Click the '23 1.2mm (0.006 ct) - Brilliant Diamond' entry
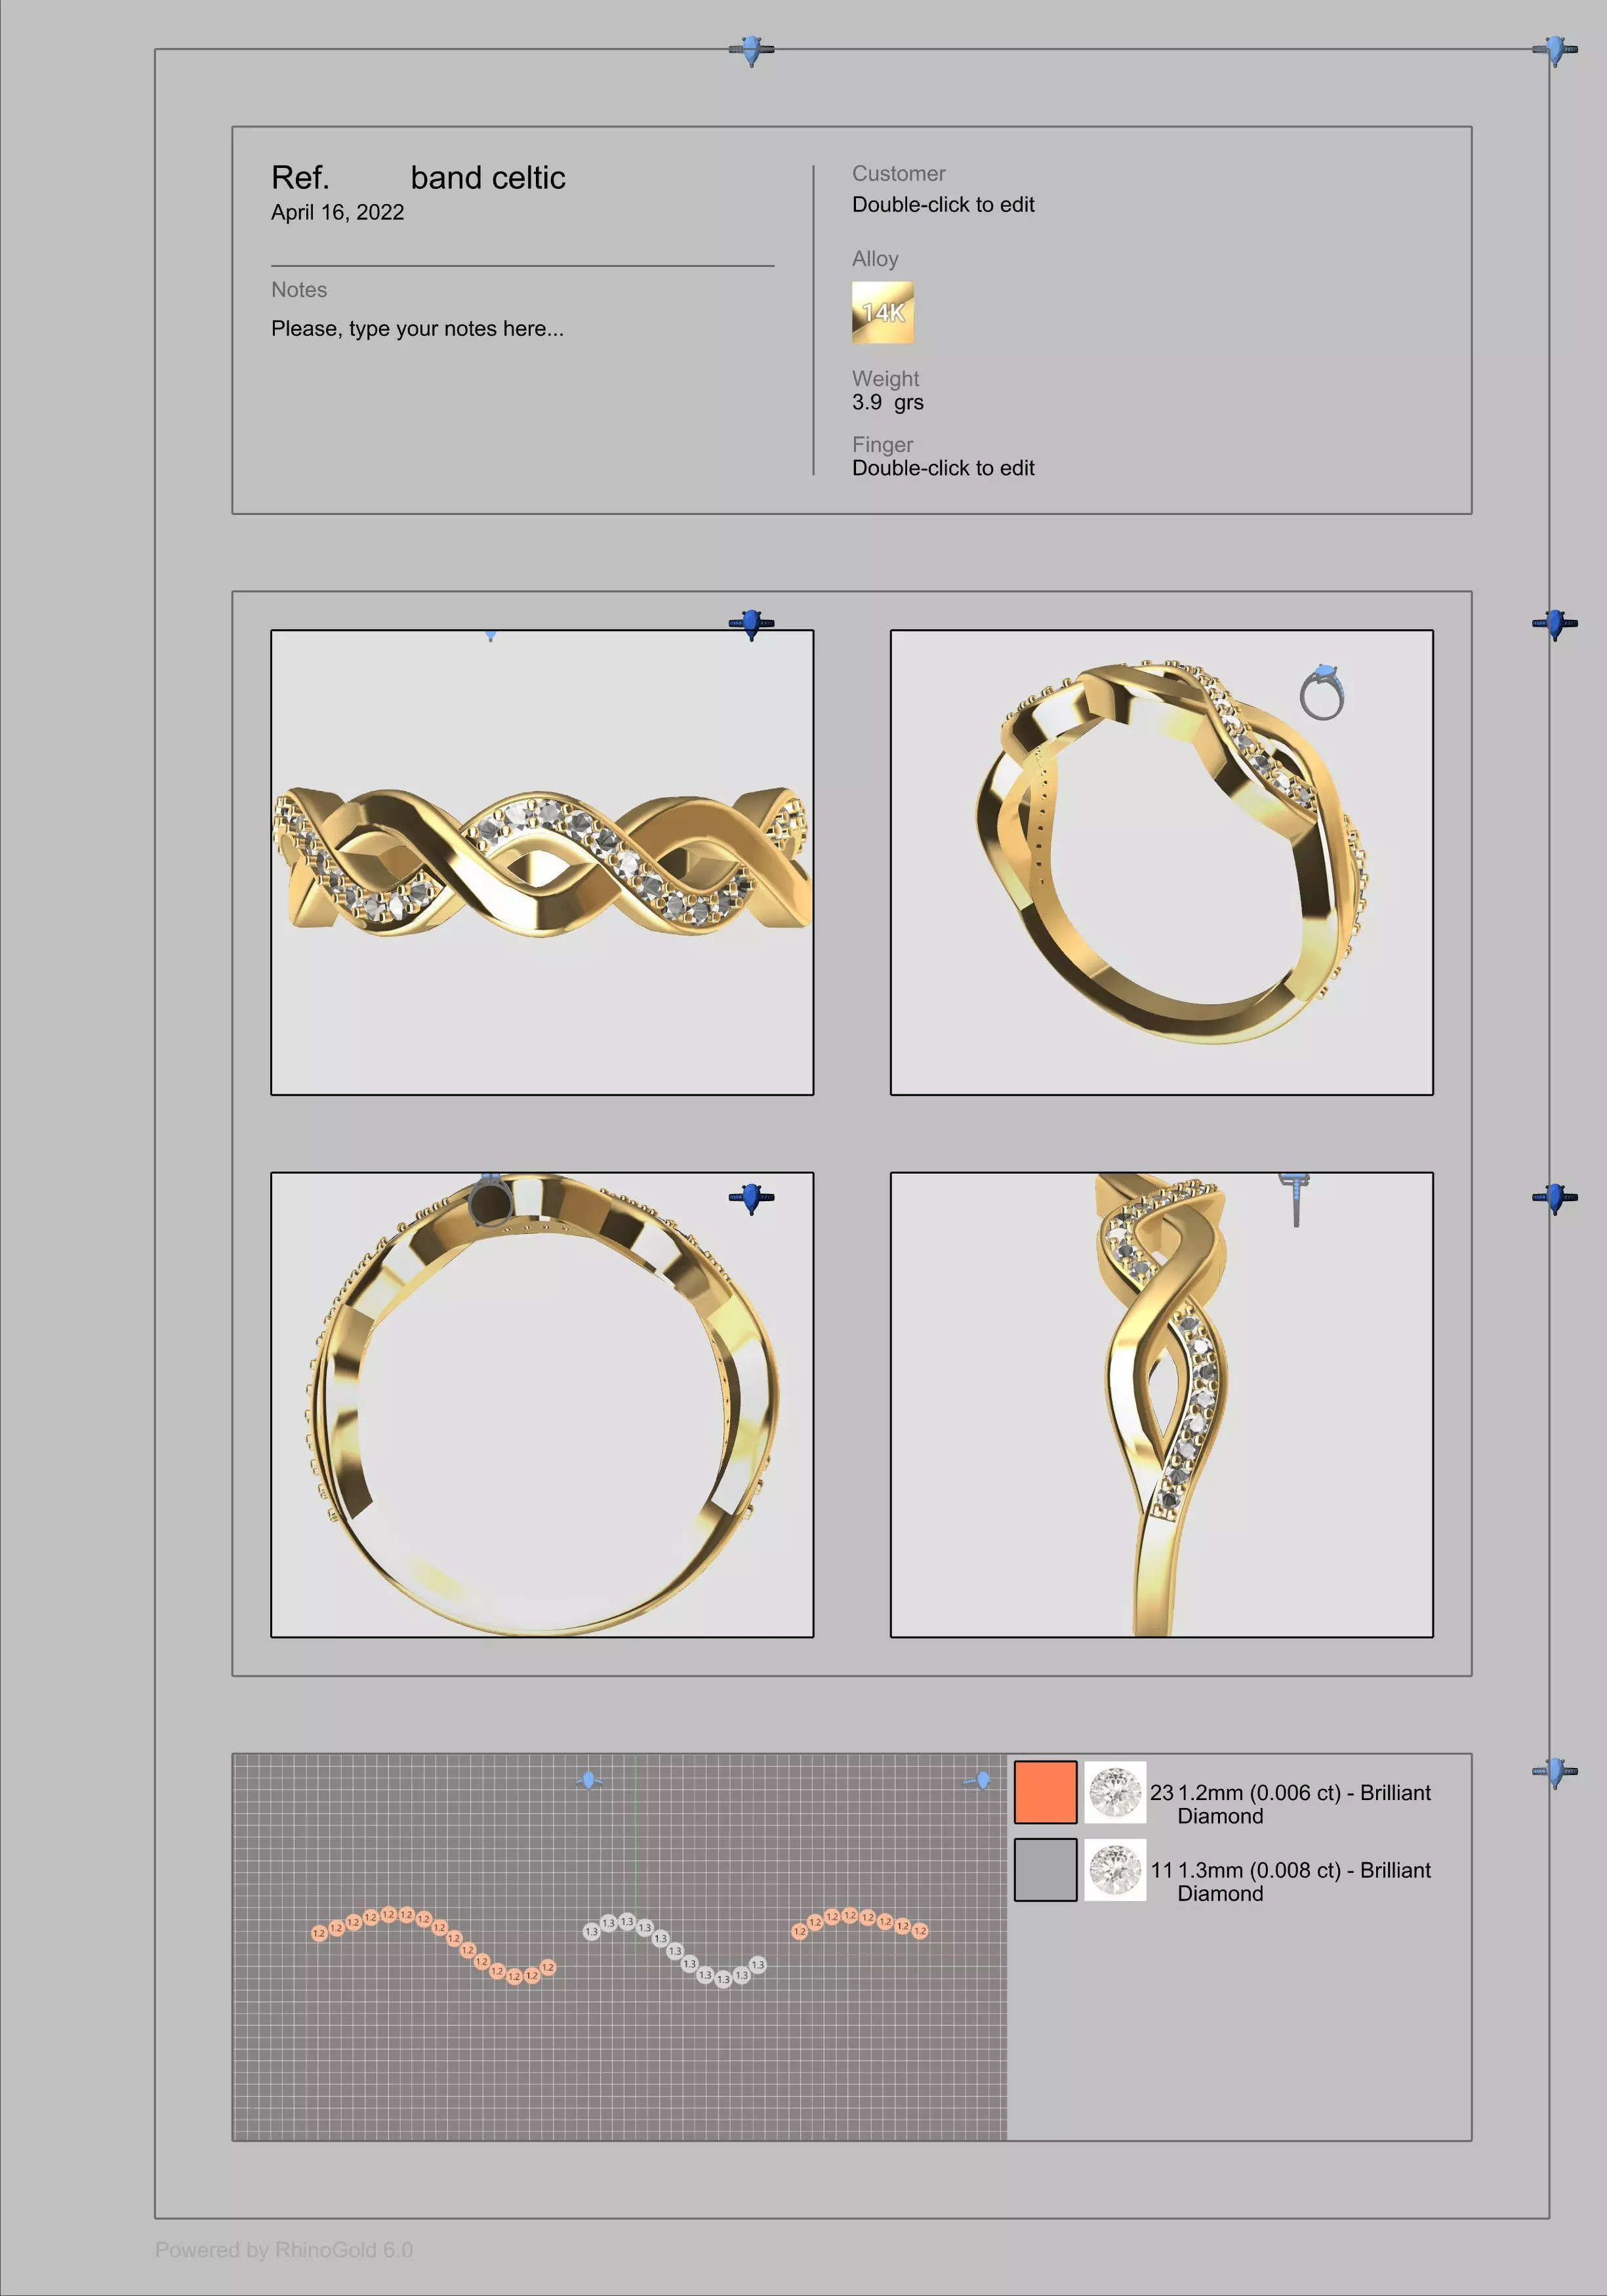Viewport: 1607px width, 2296px height. click(x=1290, y=1804)
